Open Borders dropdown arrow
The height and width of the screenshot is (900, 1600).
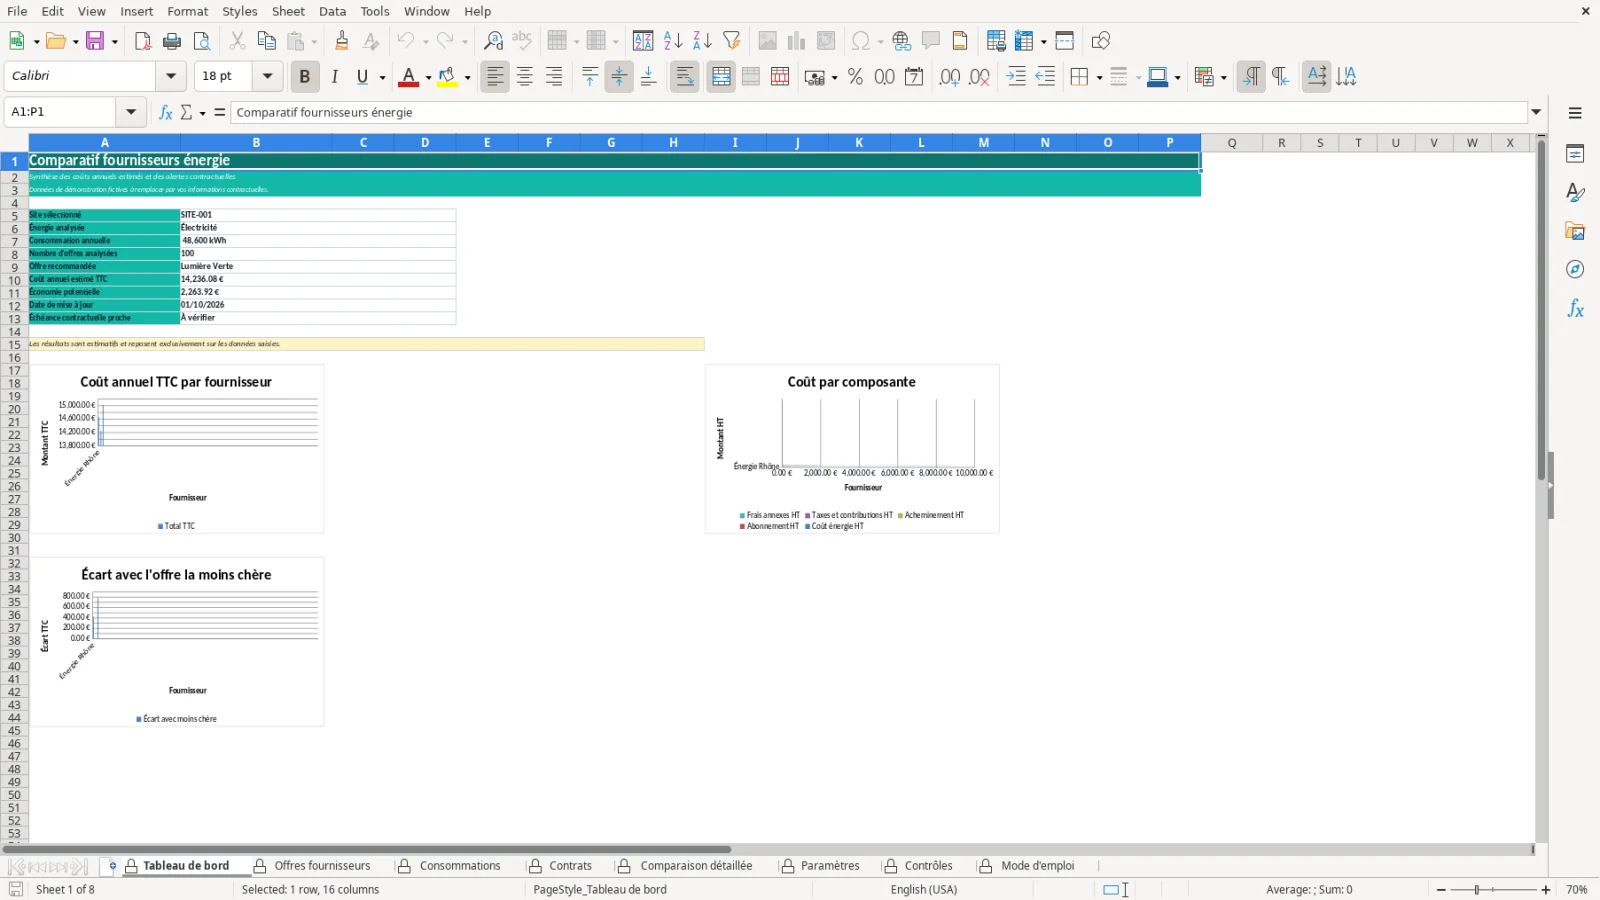point(1099,78)
